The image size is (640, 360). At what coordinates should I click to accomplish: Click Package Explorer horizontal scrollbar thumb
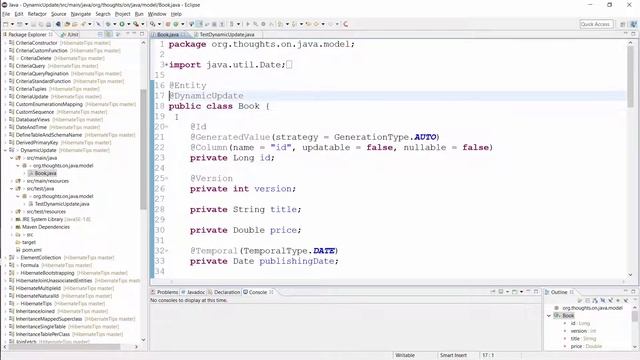pos(63,347)
